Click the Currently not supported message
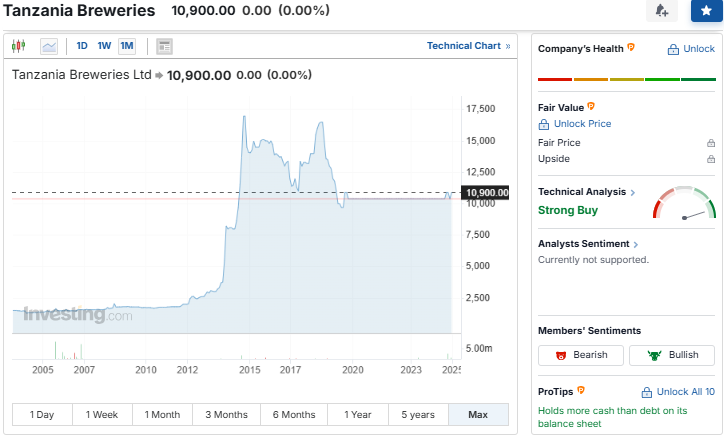This screenshot has height=438, width=724. (x=593, y=260)
